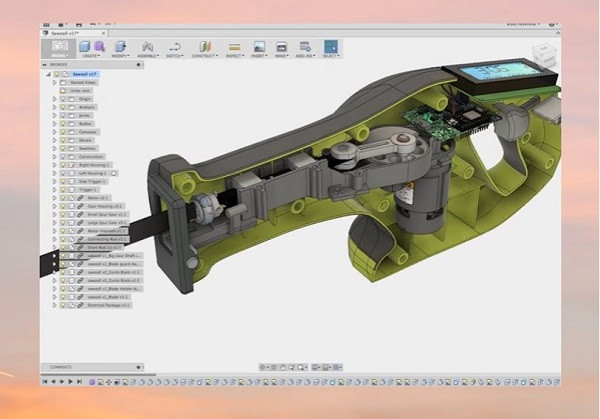Toggle visibility bulb of Origin folder
The height and width of the screenshot is (419, 600).
coord(63,99)
